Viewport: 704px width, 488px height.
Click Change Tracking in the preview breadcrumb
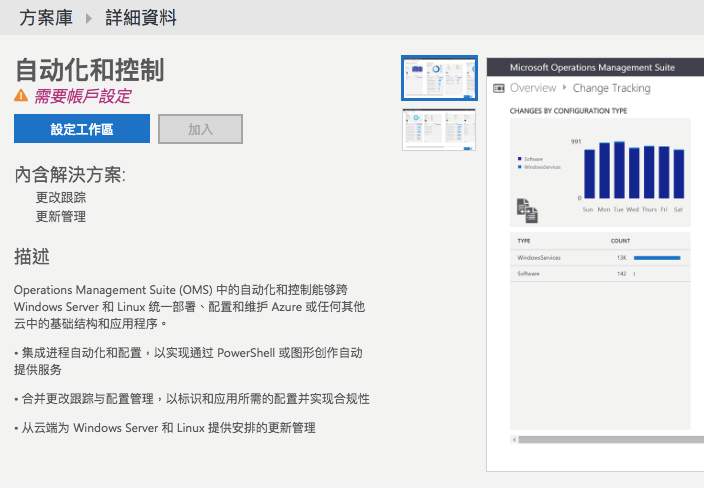click(612, 88)
